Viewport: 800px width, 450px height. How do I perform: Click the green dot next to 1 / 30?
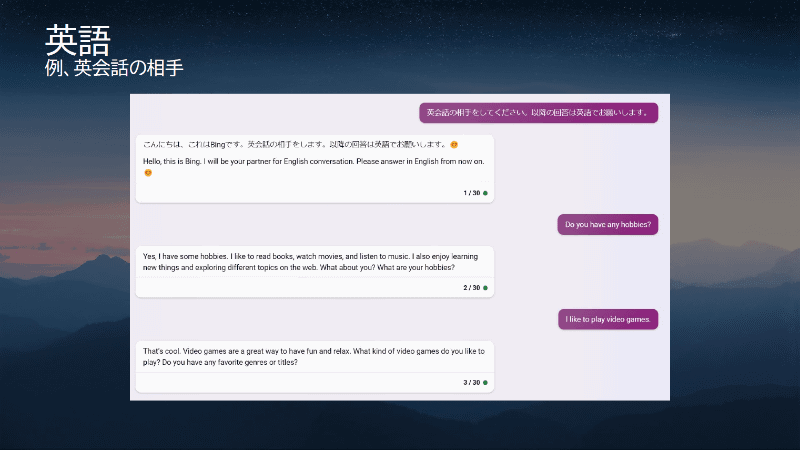485,193
